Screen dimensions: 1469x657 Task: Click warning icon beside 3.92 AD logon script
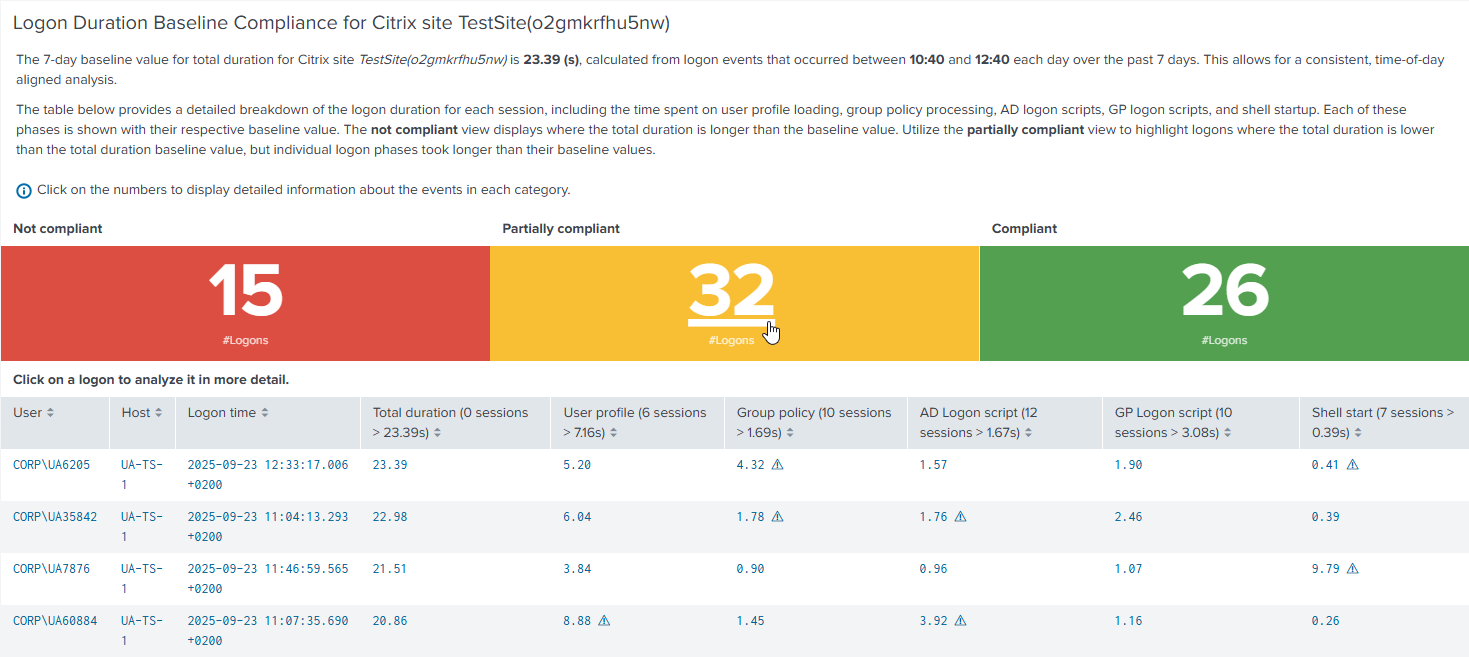[x=960, y=621]
